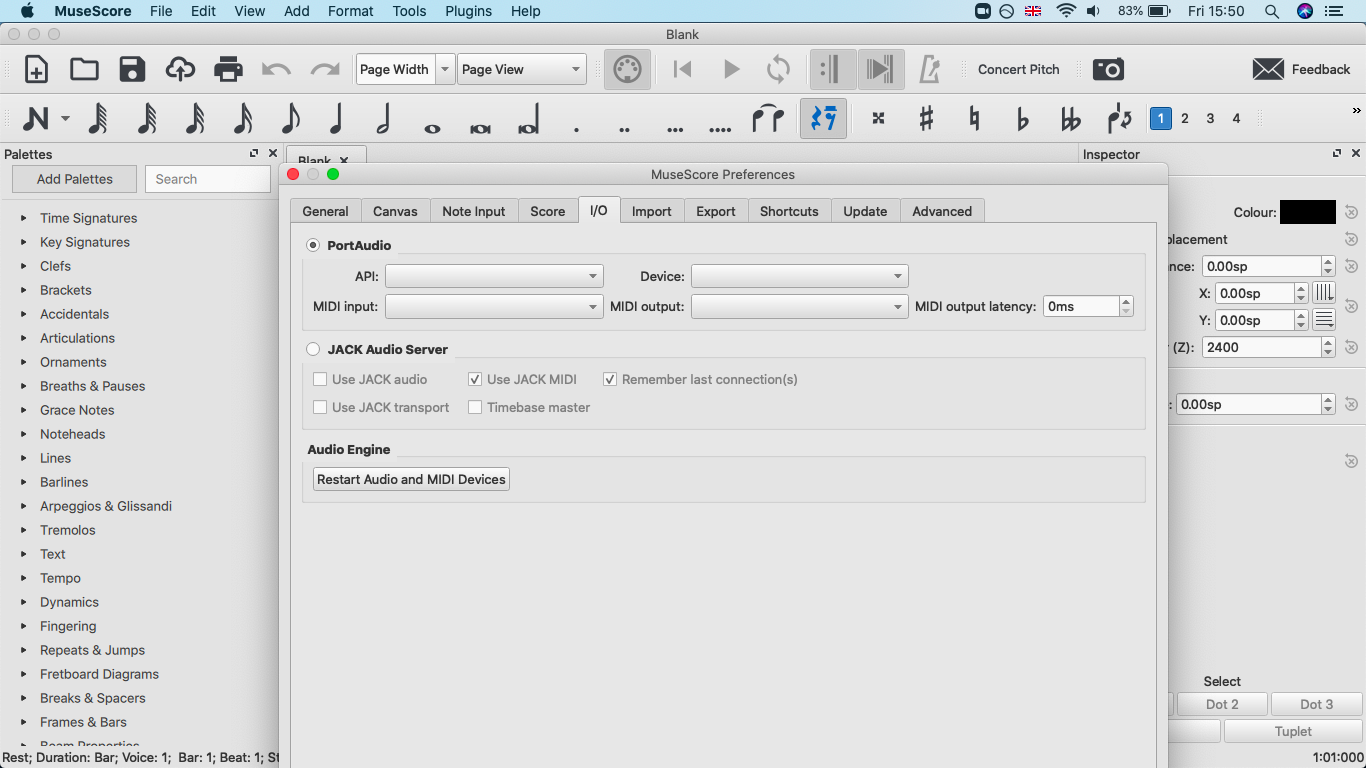Toggle MIDI input icon in toolbar
The width and height of the screenshot is (1366, 768).
pyautogui.click(x=627, y=70)
